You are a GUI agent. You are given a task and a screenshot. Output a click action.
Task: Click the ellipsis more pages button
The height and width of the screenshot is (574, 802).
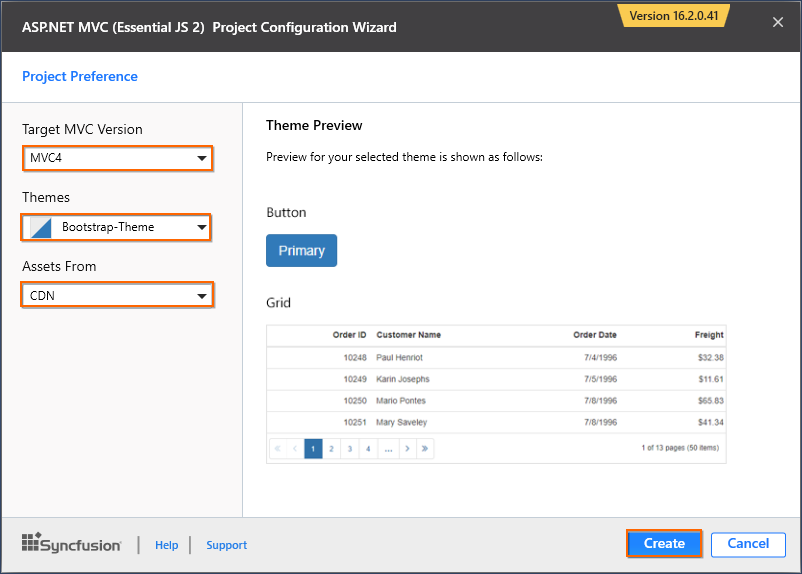[387, 449]
